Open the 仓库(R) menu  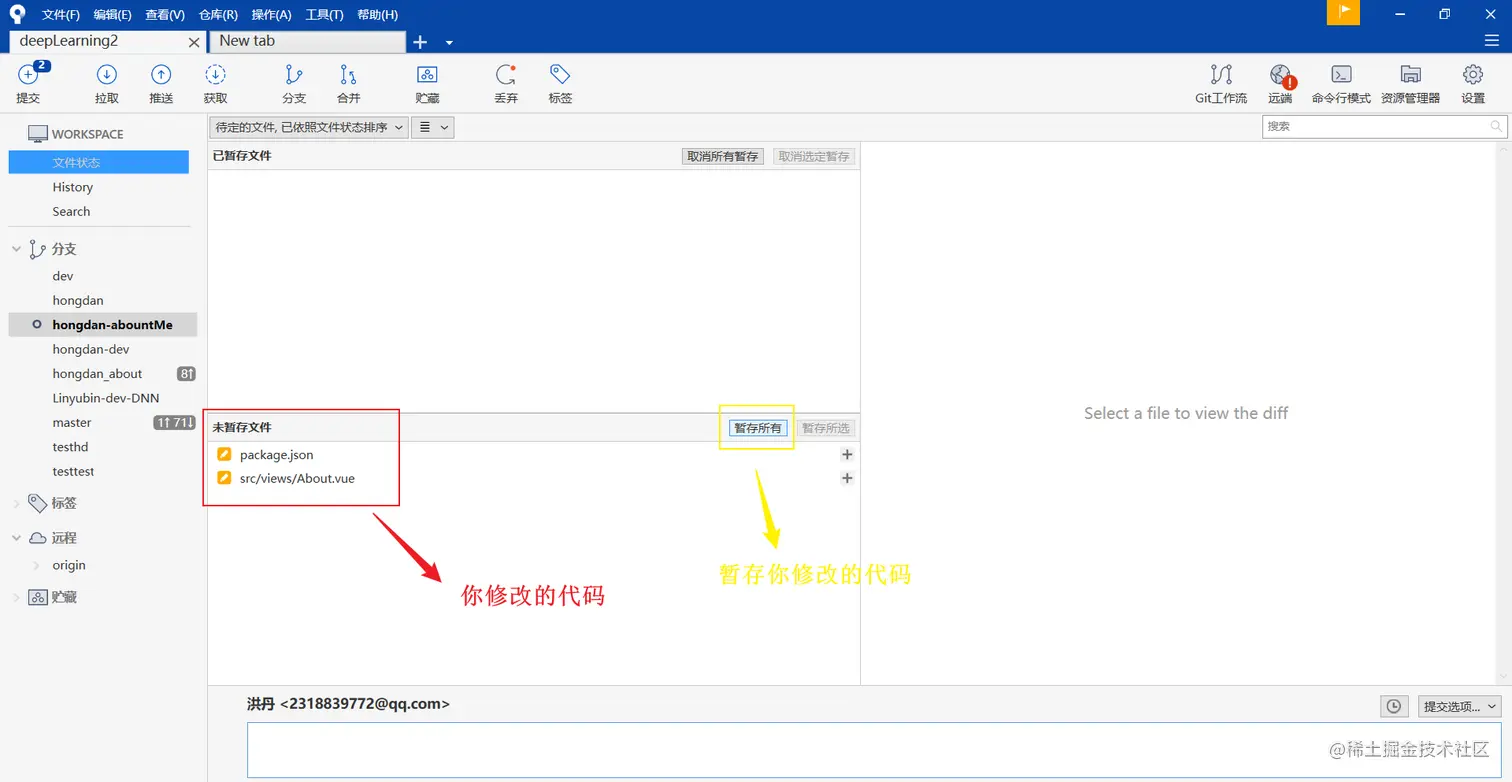pos(218,14)
